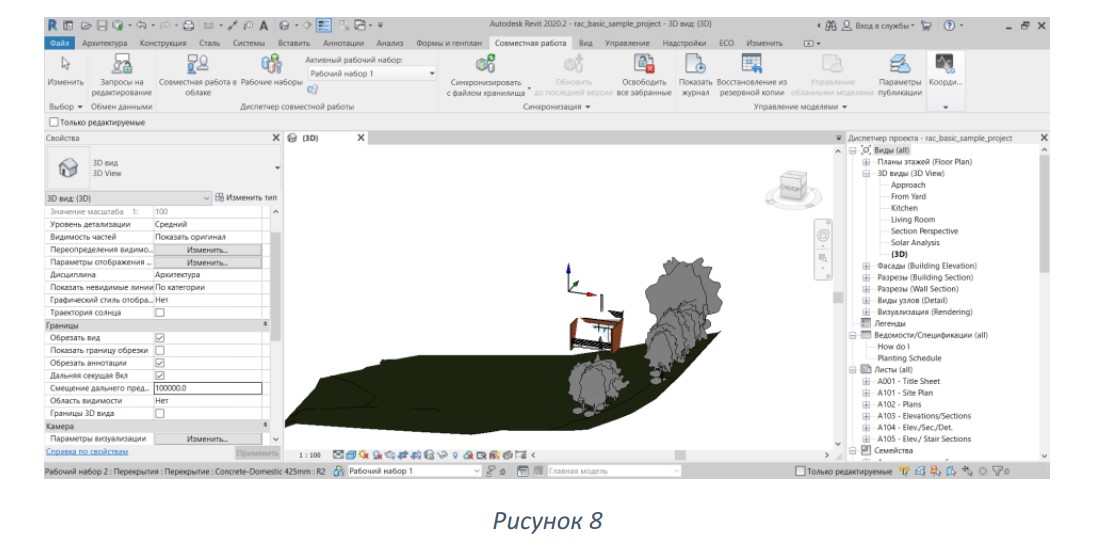Enable the Только редактируемые checkbox below ribbon

click(54, 122)
